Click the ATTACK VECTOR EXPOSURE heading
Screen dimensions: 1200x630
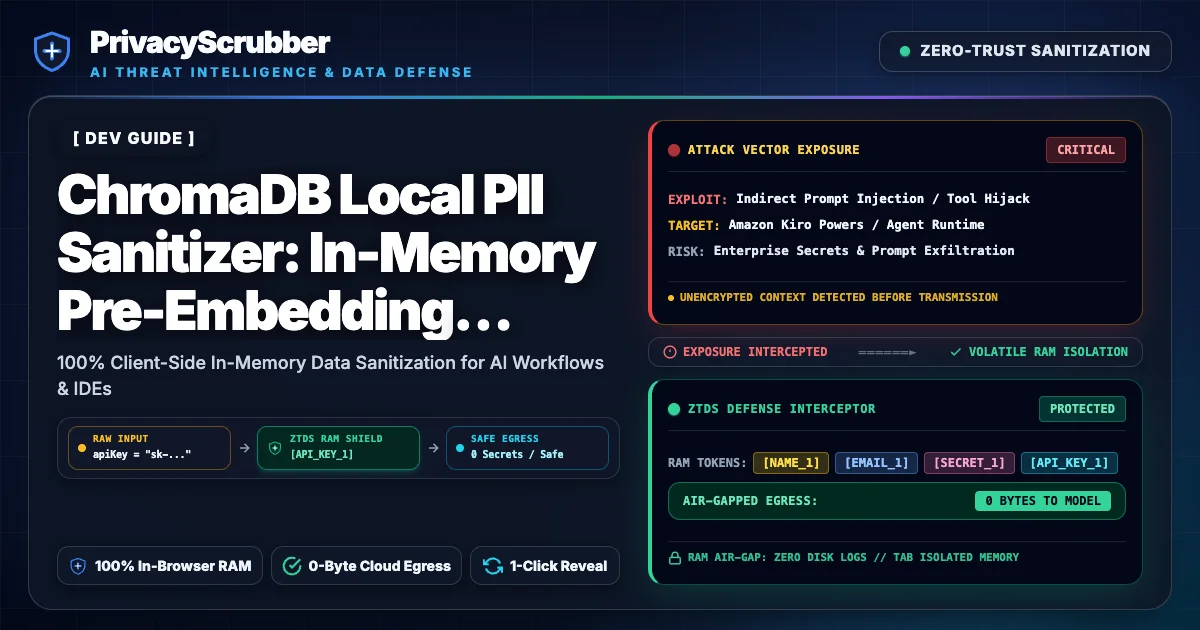point(773,150)
